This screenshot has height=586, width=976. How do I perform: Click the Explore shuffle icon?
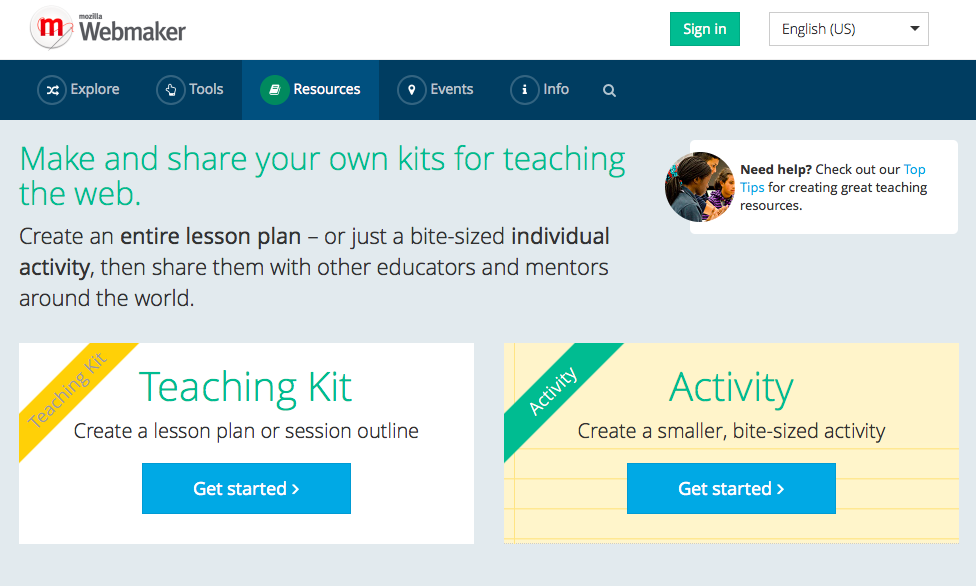tap(52, 90)
